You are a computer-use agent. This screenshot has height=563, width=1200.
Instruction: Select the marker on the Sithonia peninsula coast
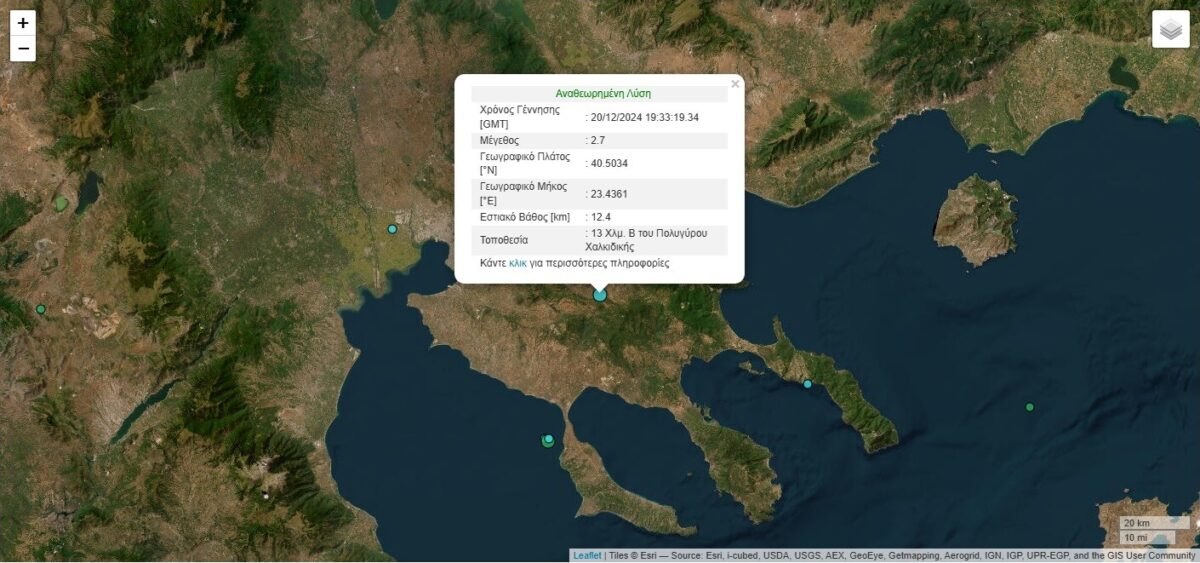click(x=808, y=384)
